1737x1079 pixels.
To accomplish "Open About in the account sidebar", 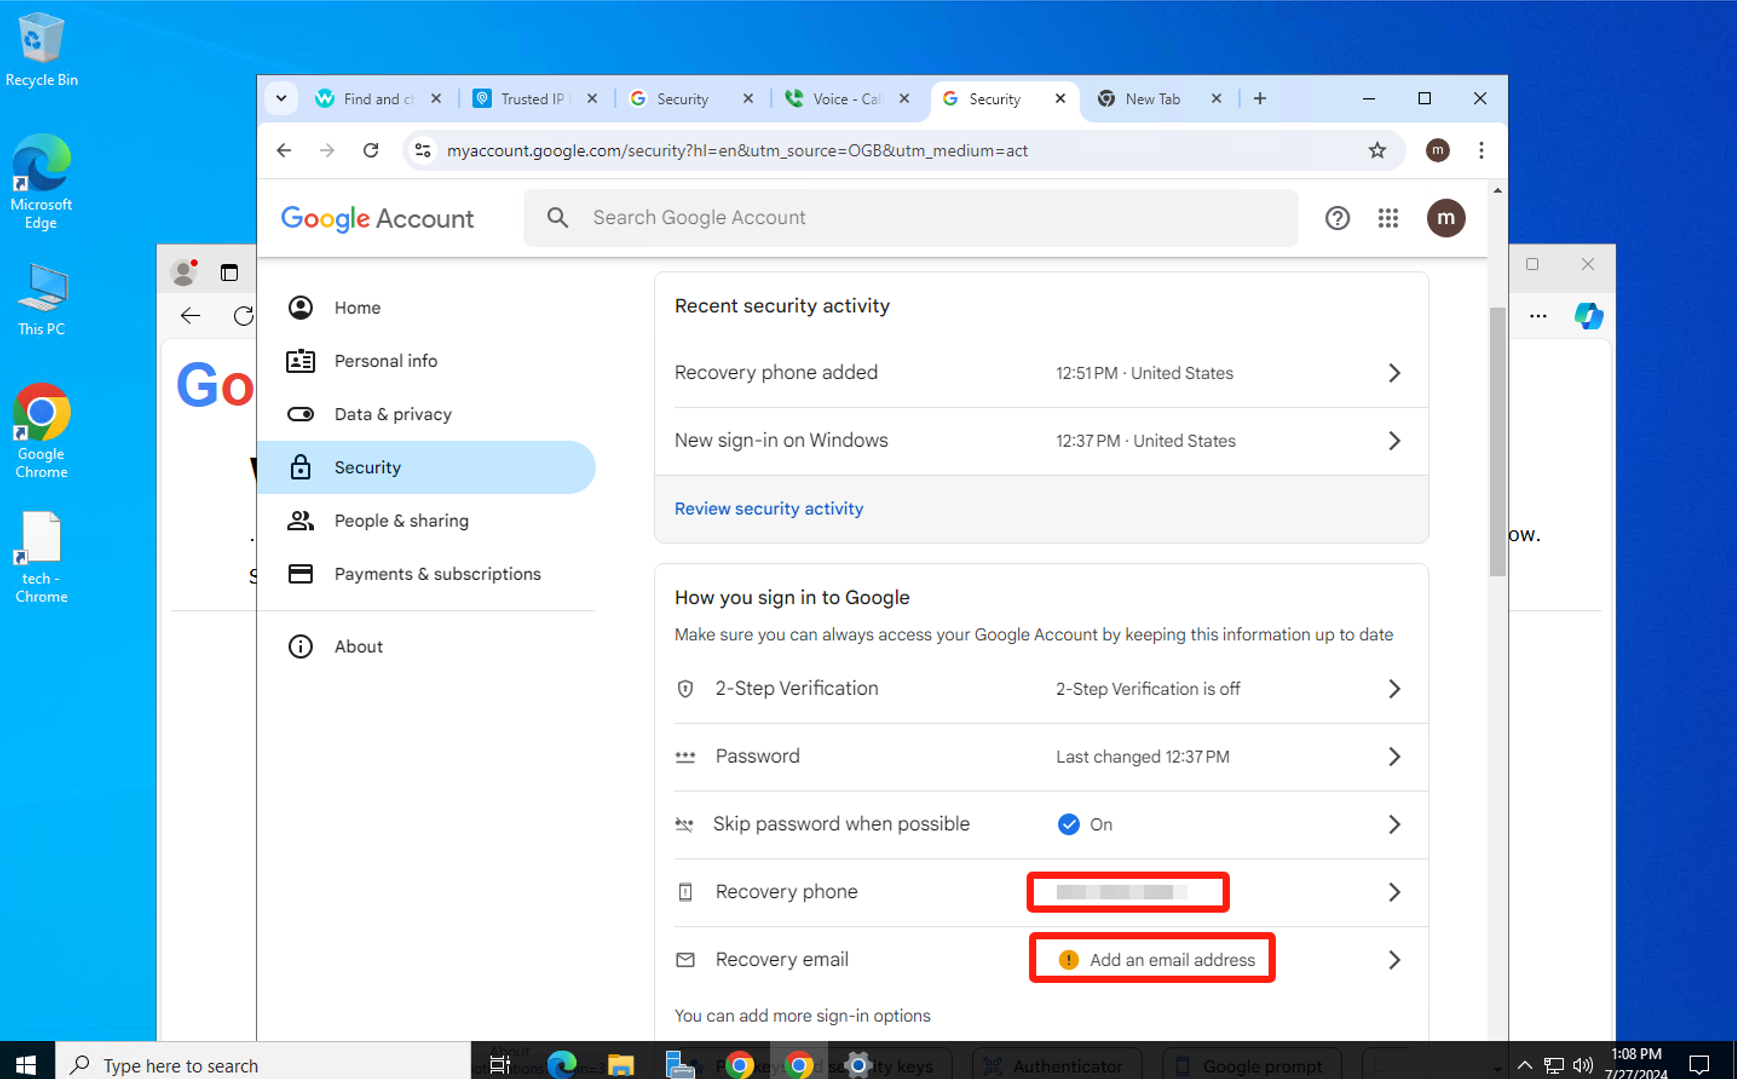I will click(x=426, y=647).
